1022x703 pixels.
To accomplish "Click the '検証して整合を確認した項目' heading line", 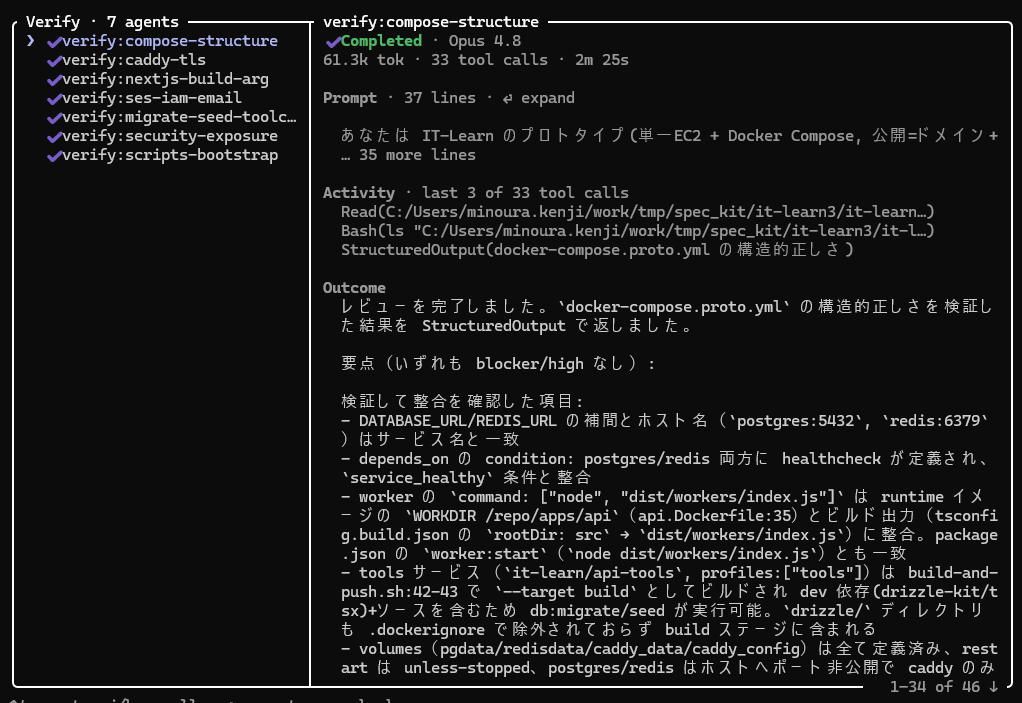I will click(x=463, y=401).
